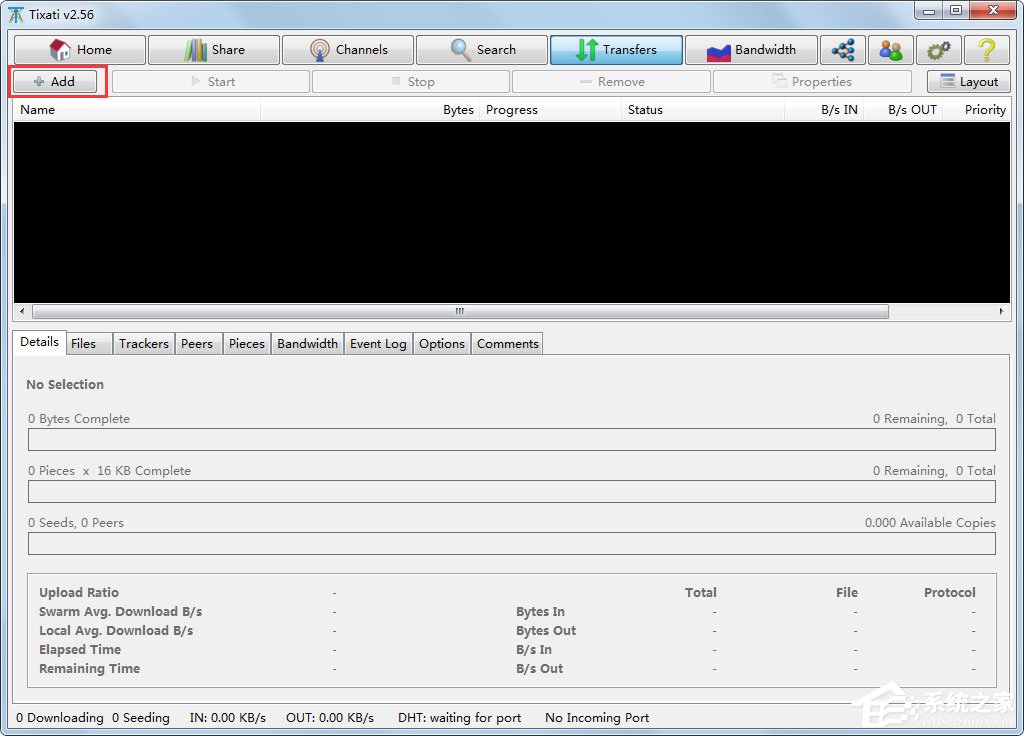
Task: Switch to the Comments tab
Action: (x=507, y=344)
